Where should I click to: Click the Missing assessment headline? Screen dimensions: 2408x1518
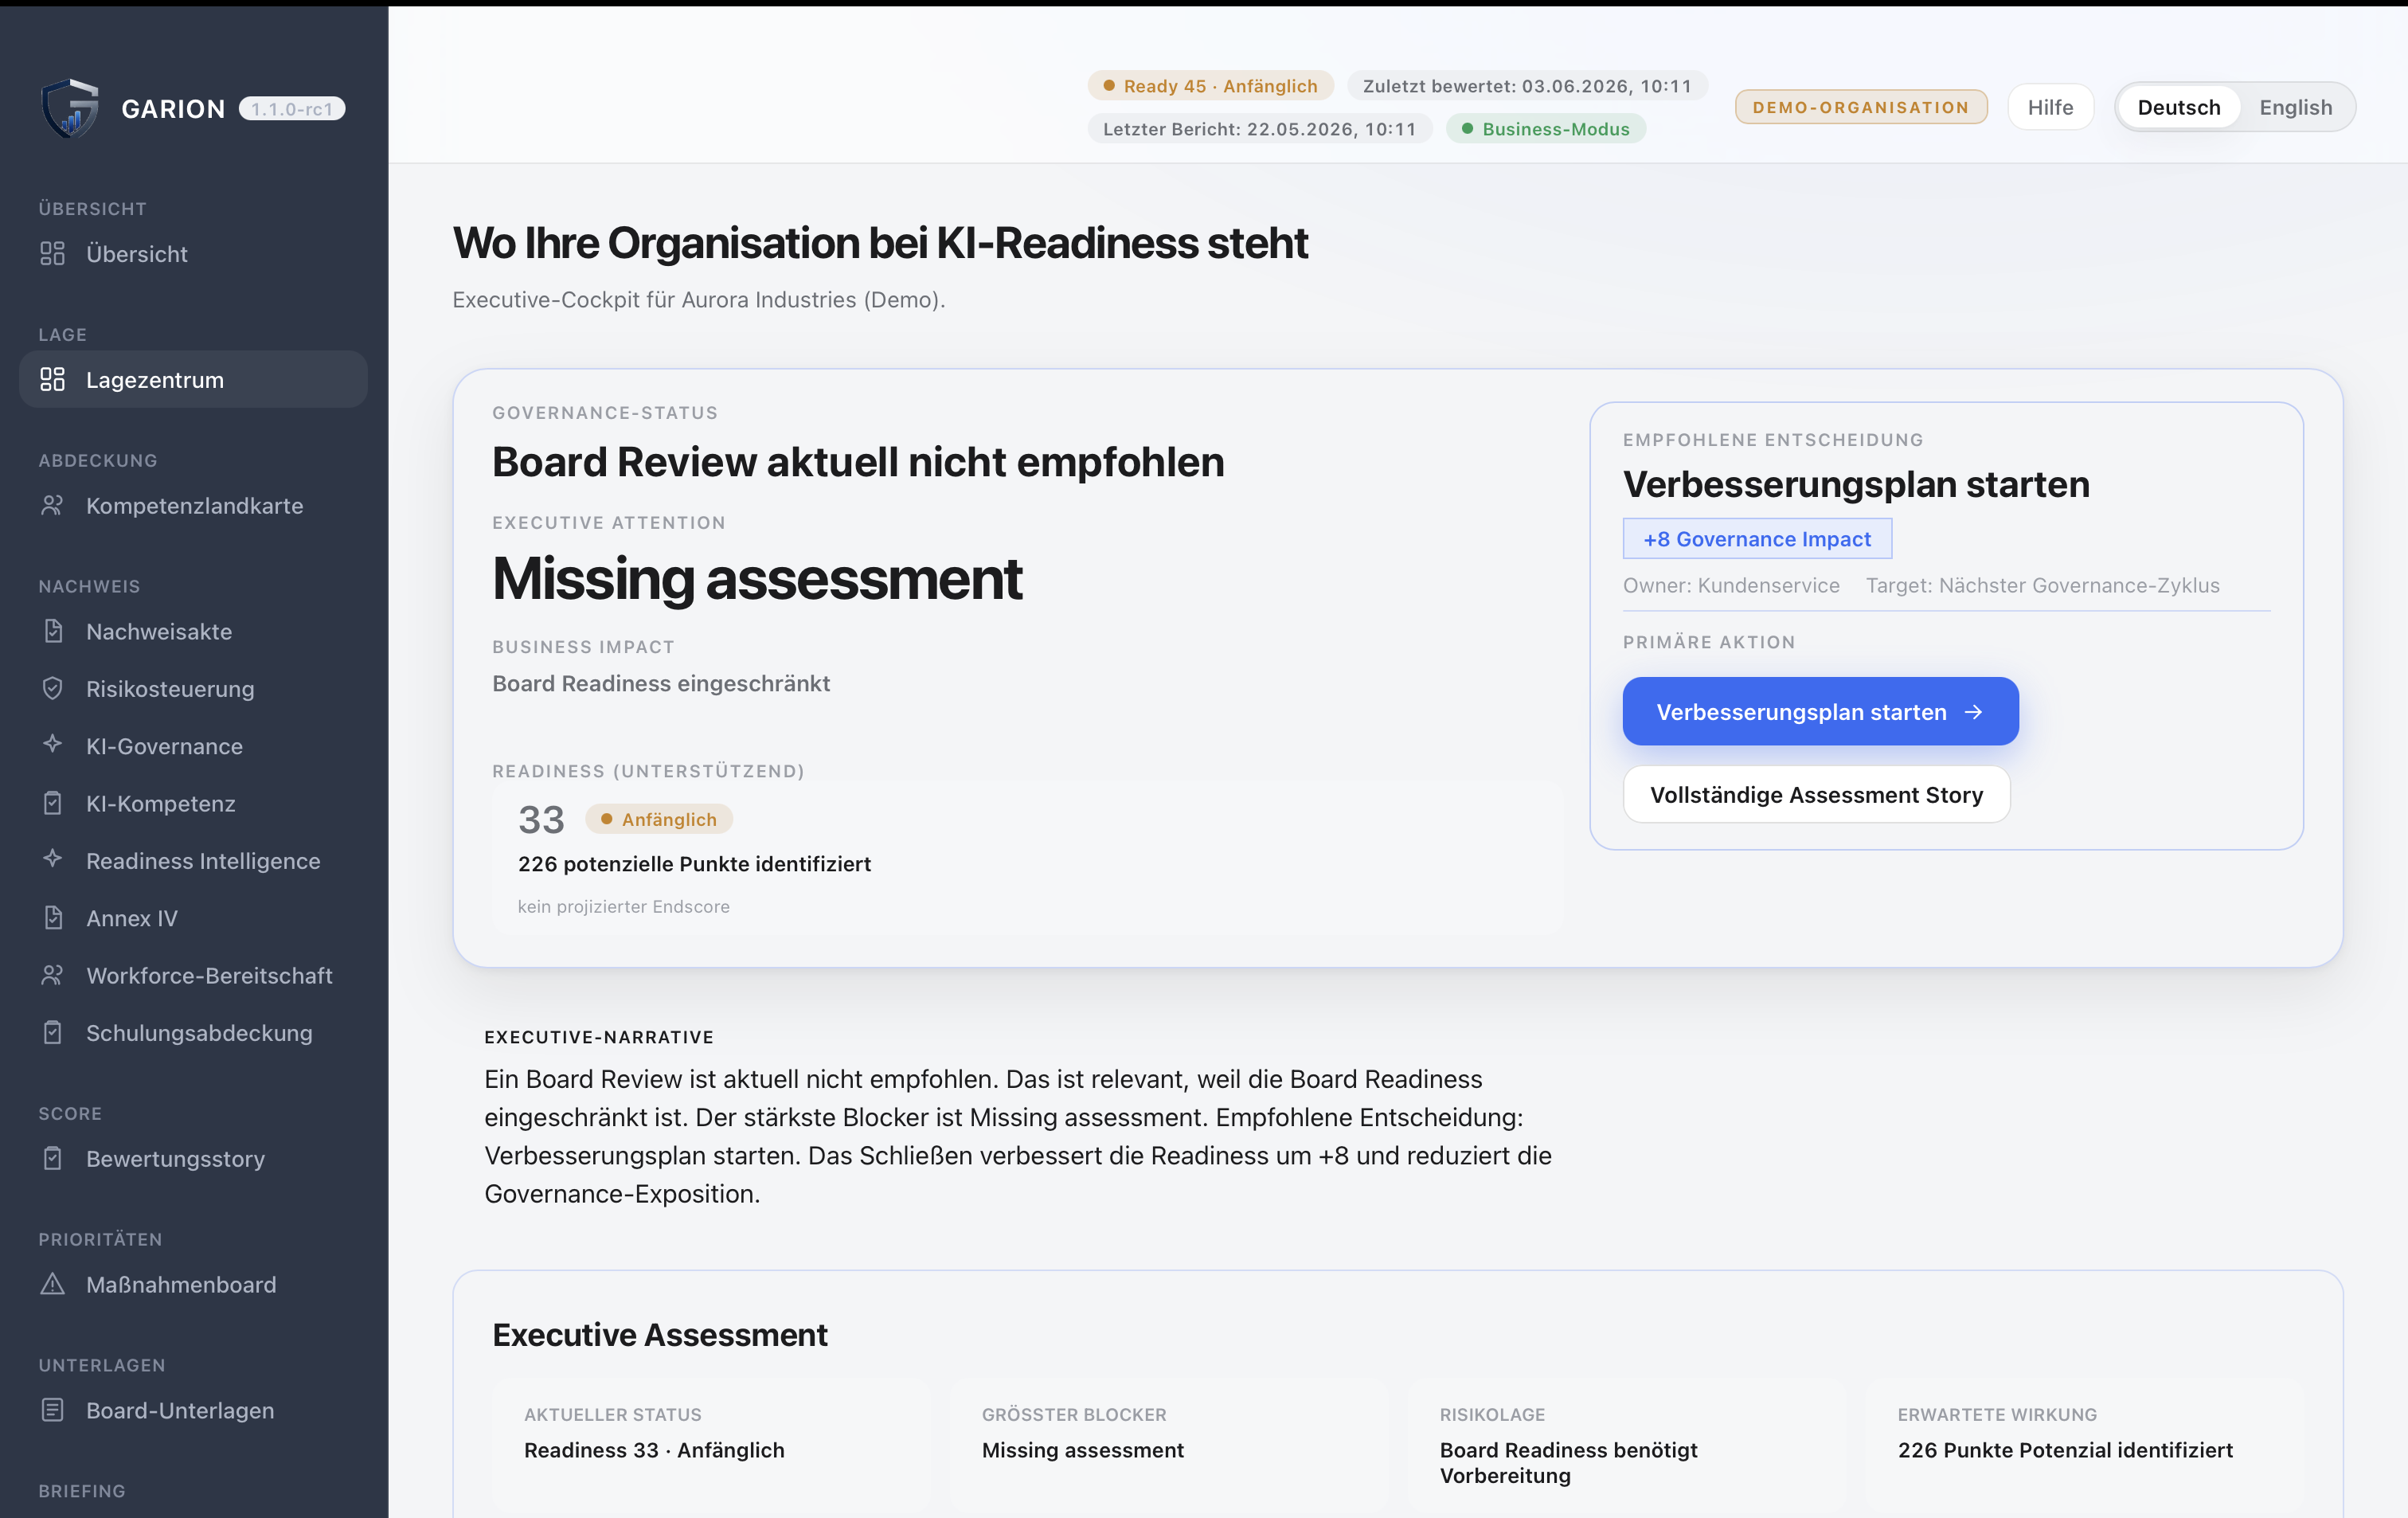pos(757,578)
